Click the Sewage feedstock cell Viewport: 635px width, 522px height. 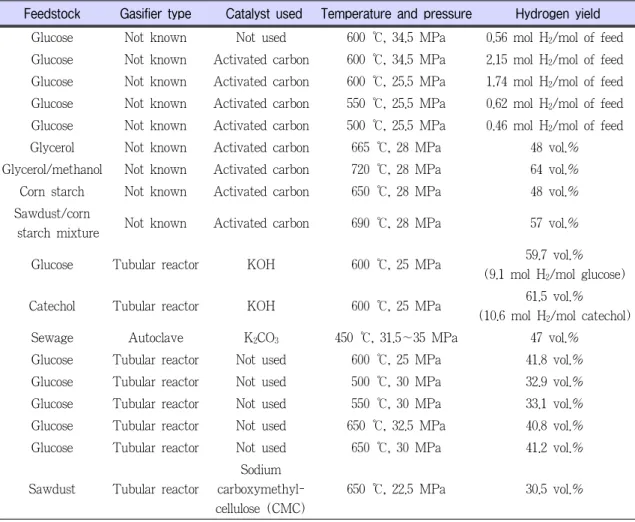(x=52, y=338)
